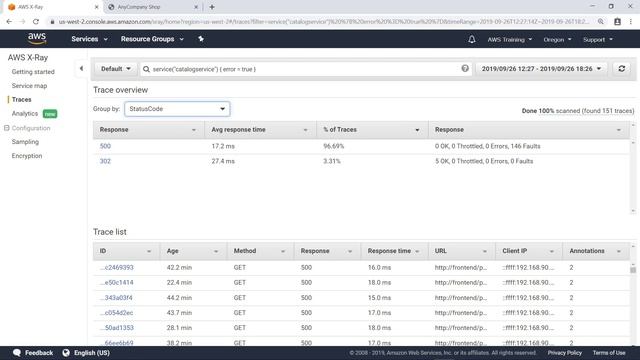Click the browser back arrow
640x360 pixels.
[9, 22]
